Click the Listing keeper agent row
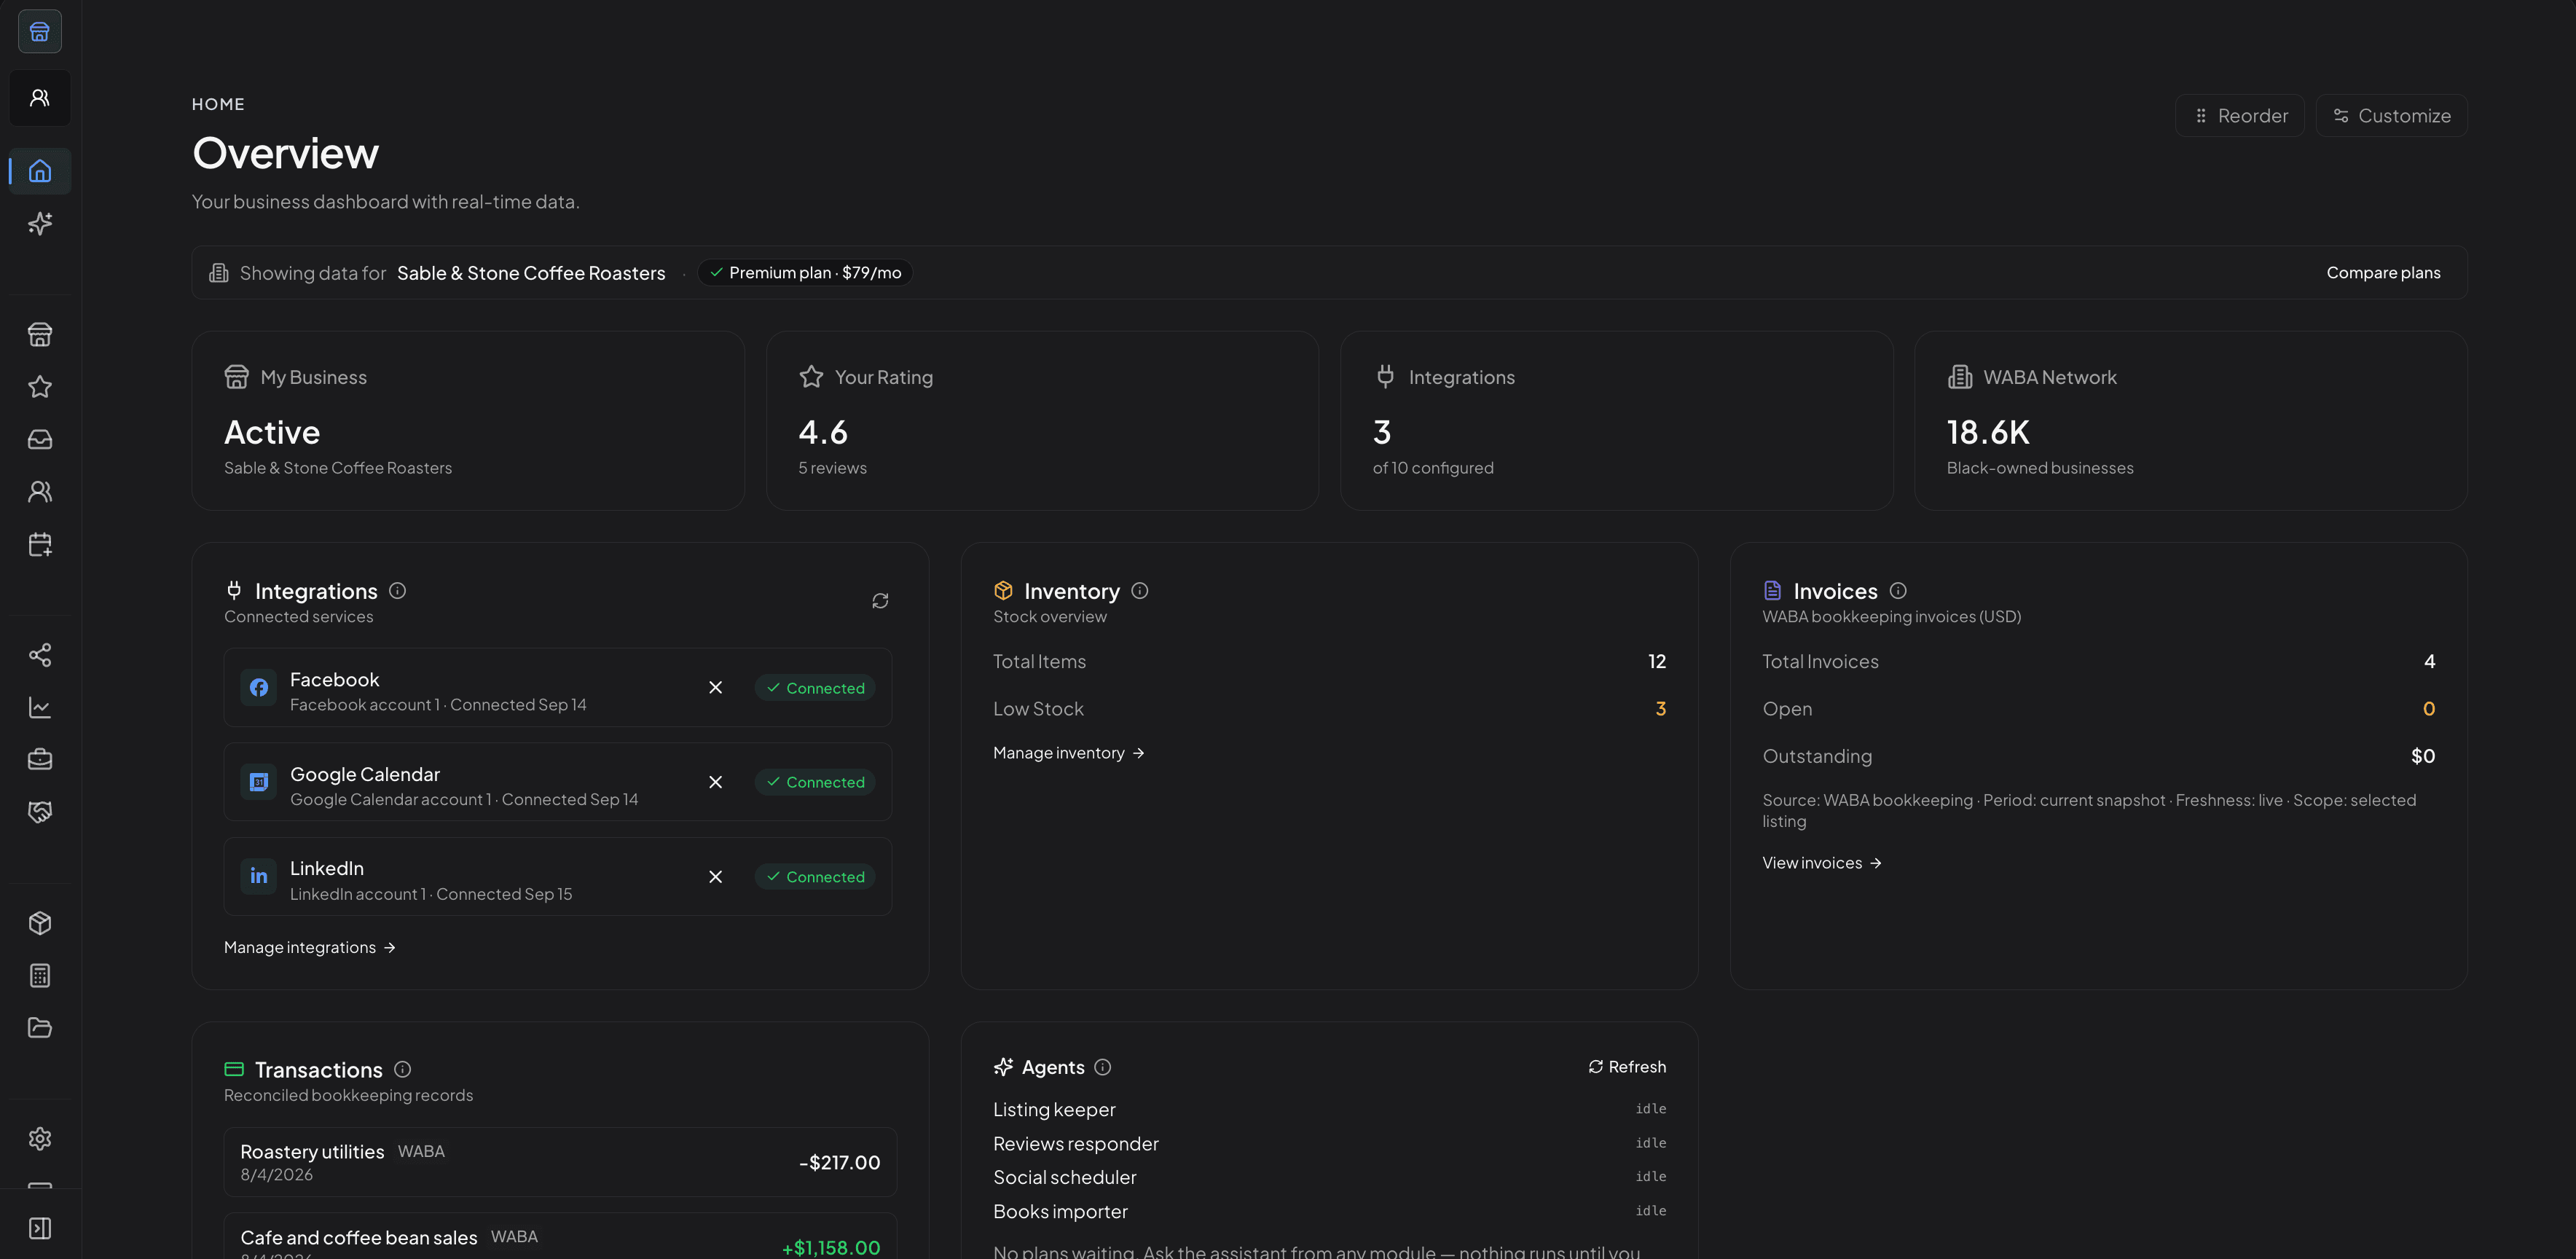The width and height of the screenshot is (2576, 1259). point(1329,1109)
